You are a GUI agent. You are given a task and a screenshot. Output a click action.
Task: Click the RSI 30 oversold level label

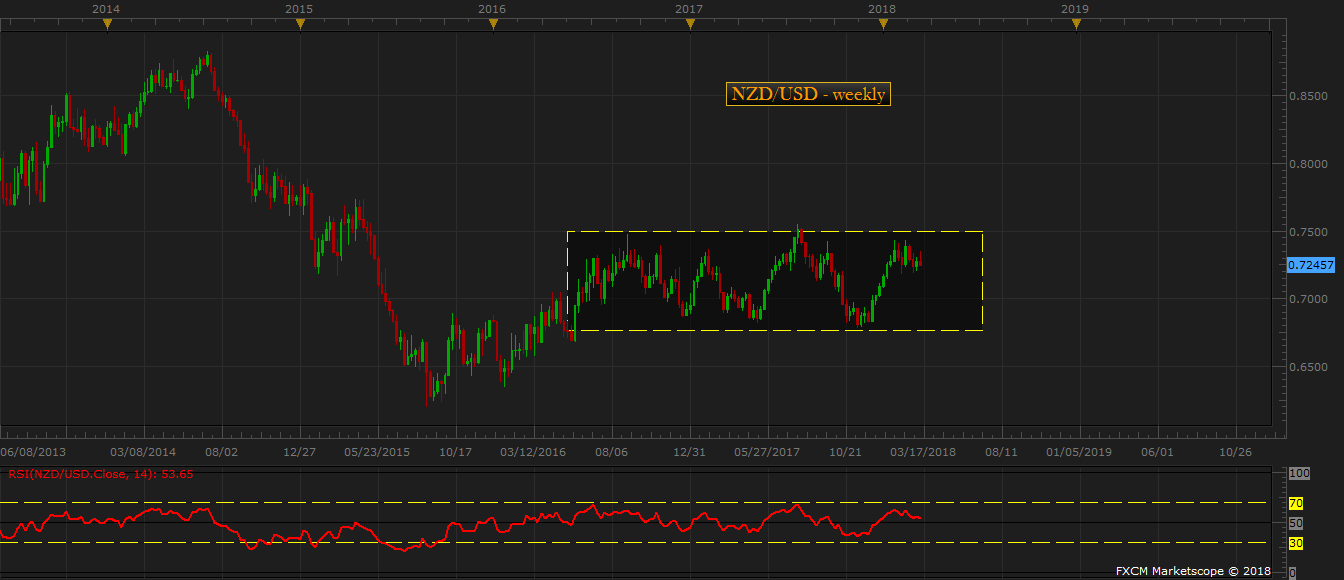[1296, 543]
